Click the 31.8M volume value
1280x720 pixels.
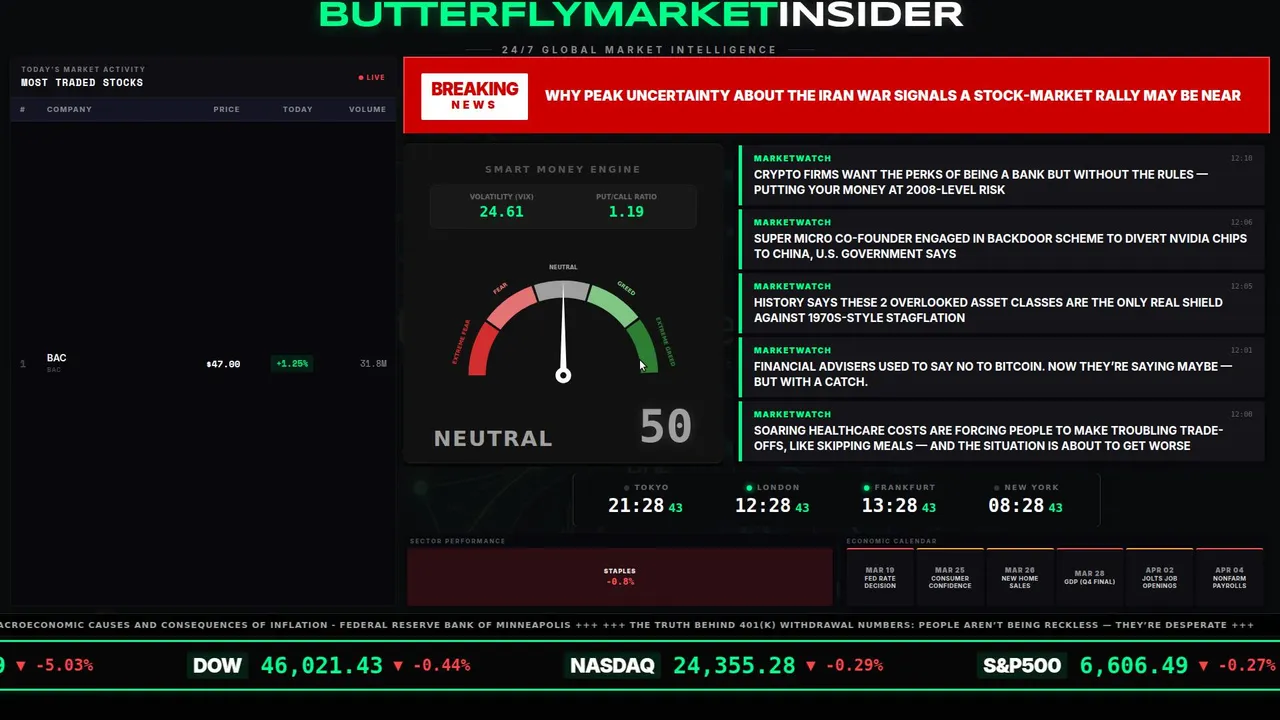tap(373, 364)
